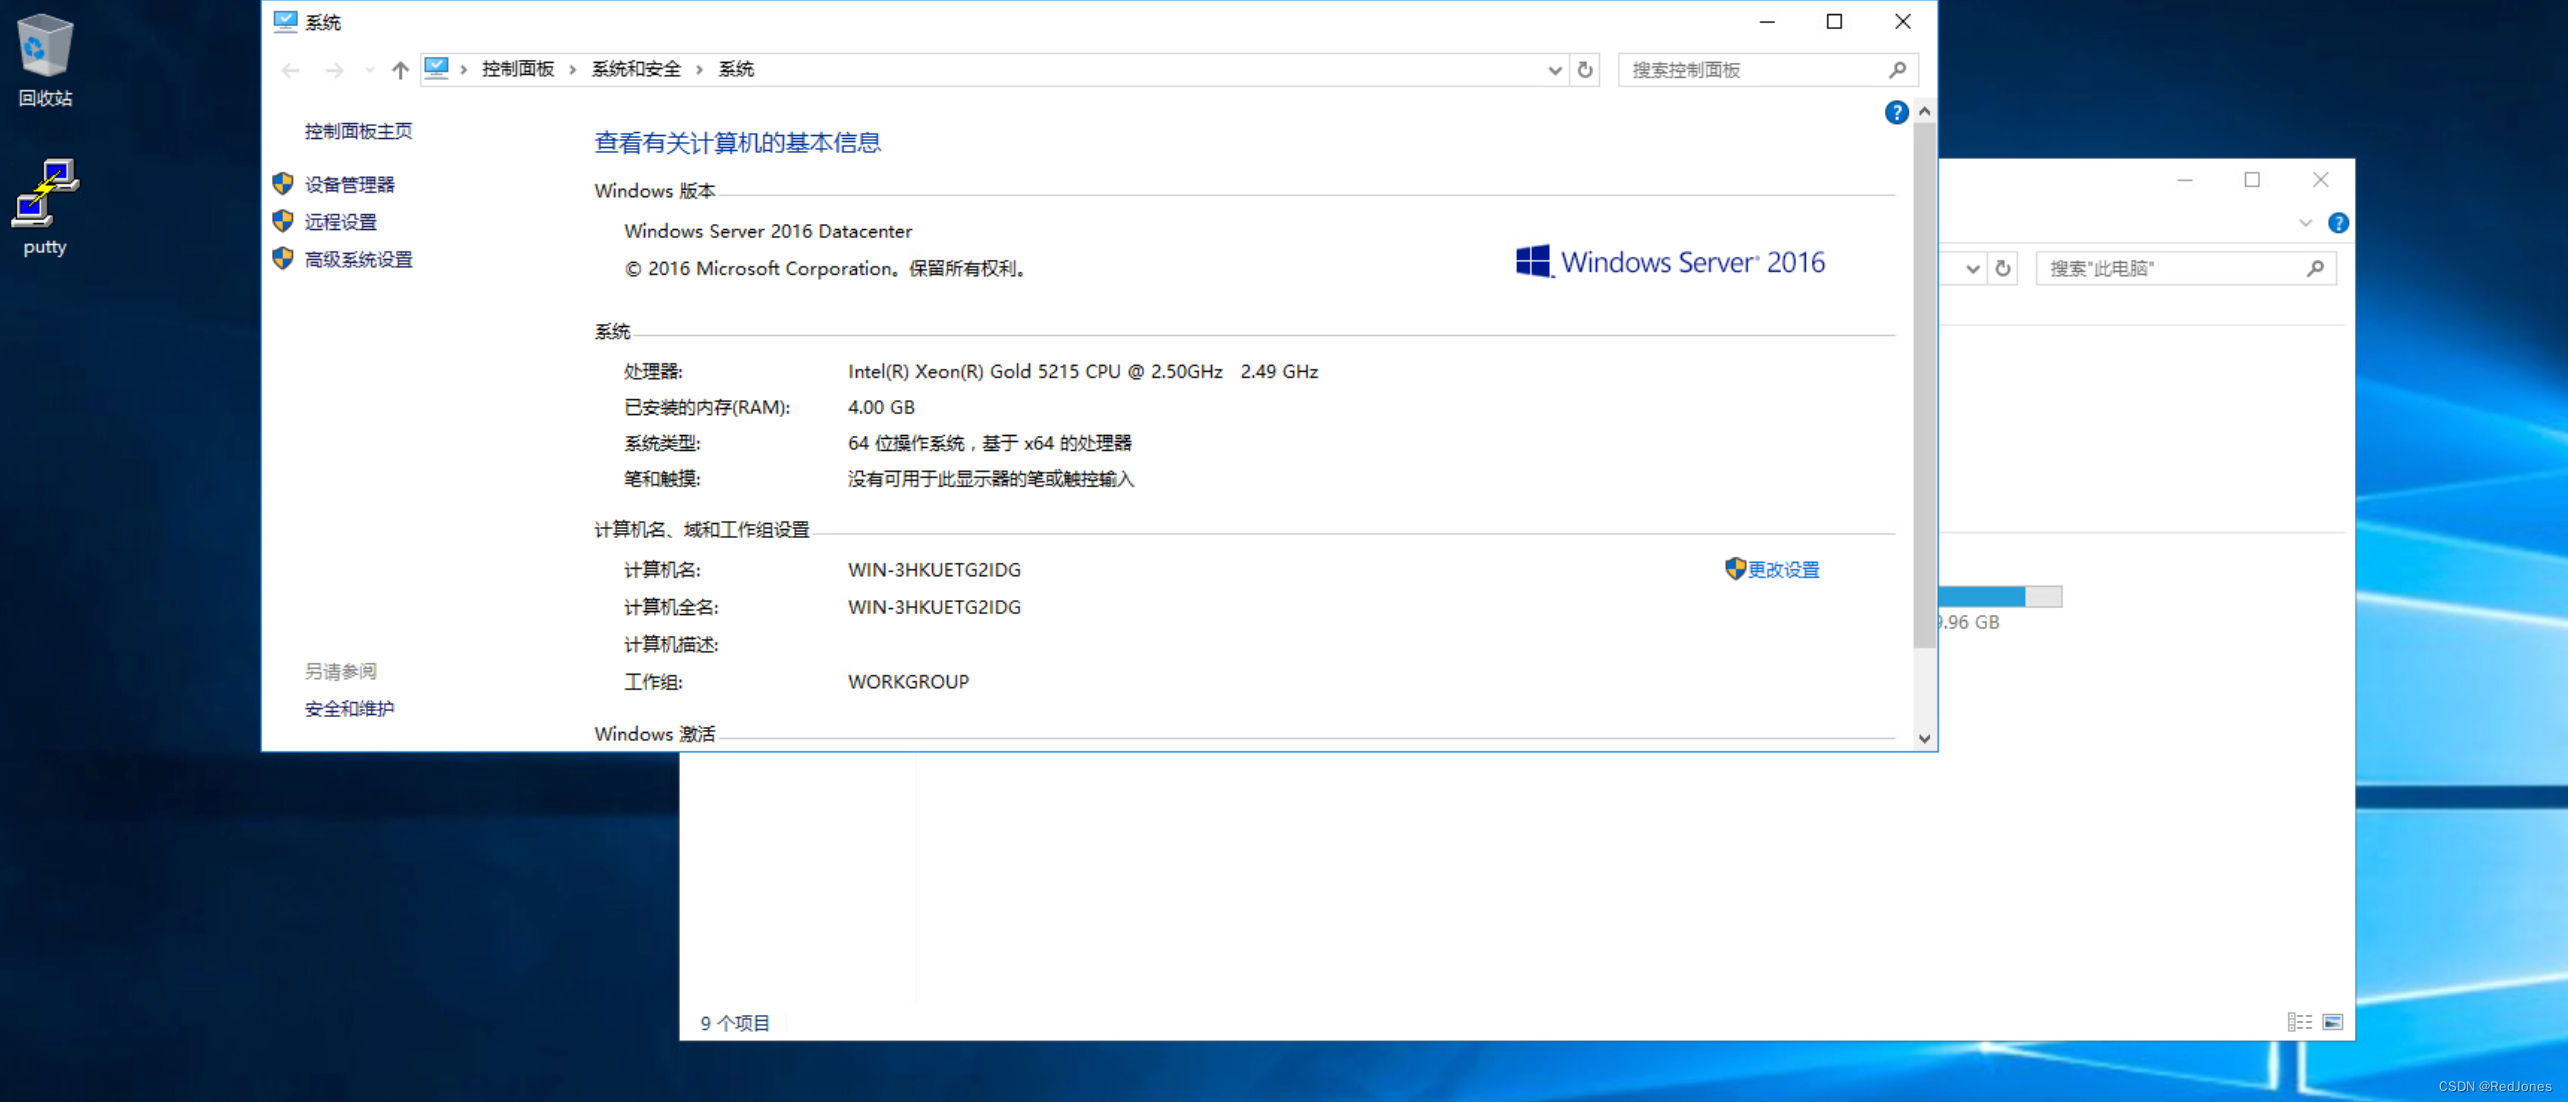Click the System window title bar icon

coord(285,21)
